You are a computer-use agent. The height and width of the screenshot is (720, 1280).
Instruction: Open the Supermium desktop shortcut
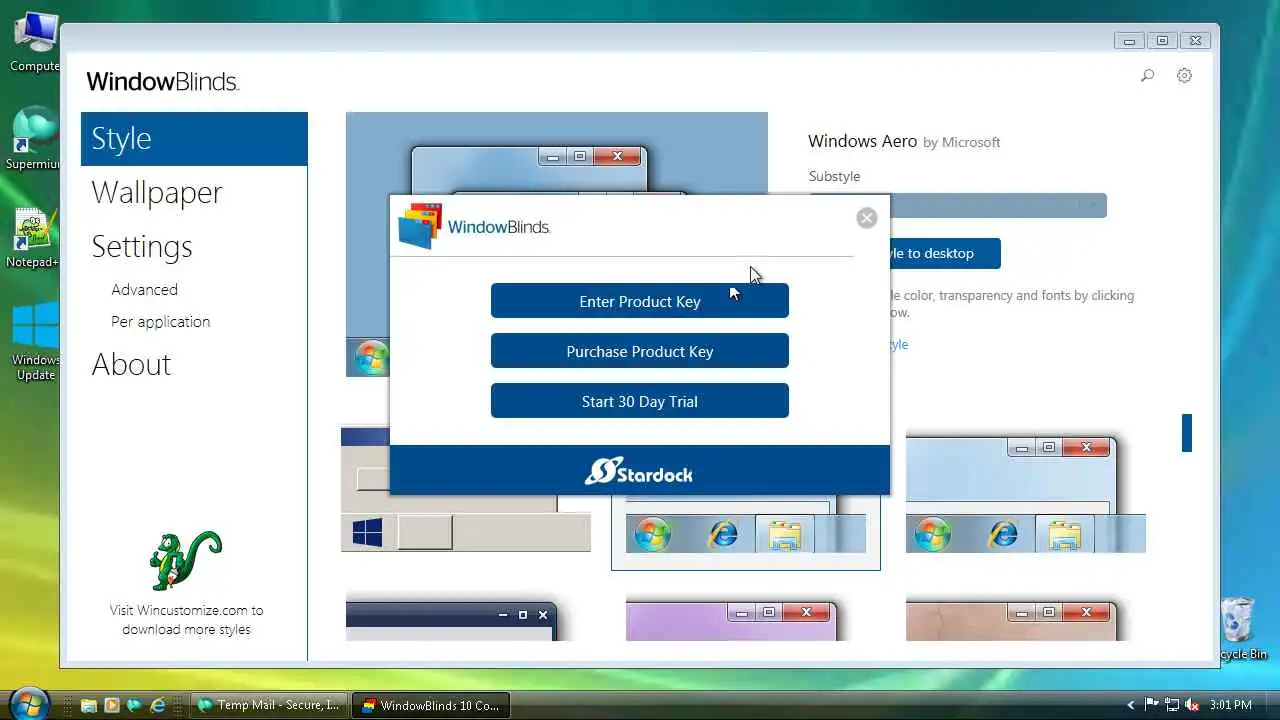(x=34, y=138)
